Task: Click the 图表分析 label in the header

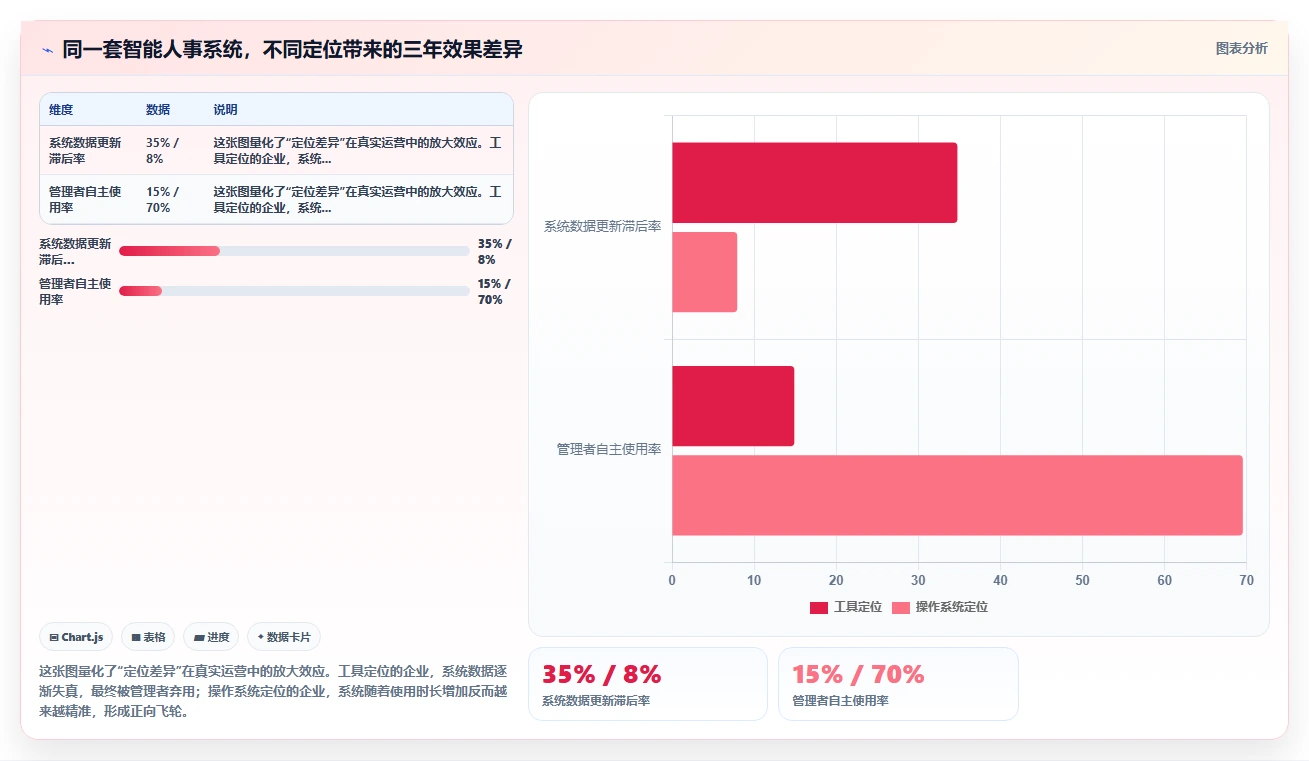Action: [x=1241, y=48]
